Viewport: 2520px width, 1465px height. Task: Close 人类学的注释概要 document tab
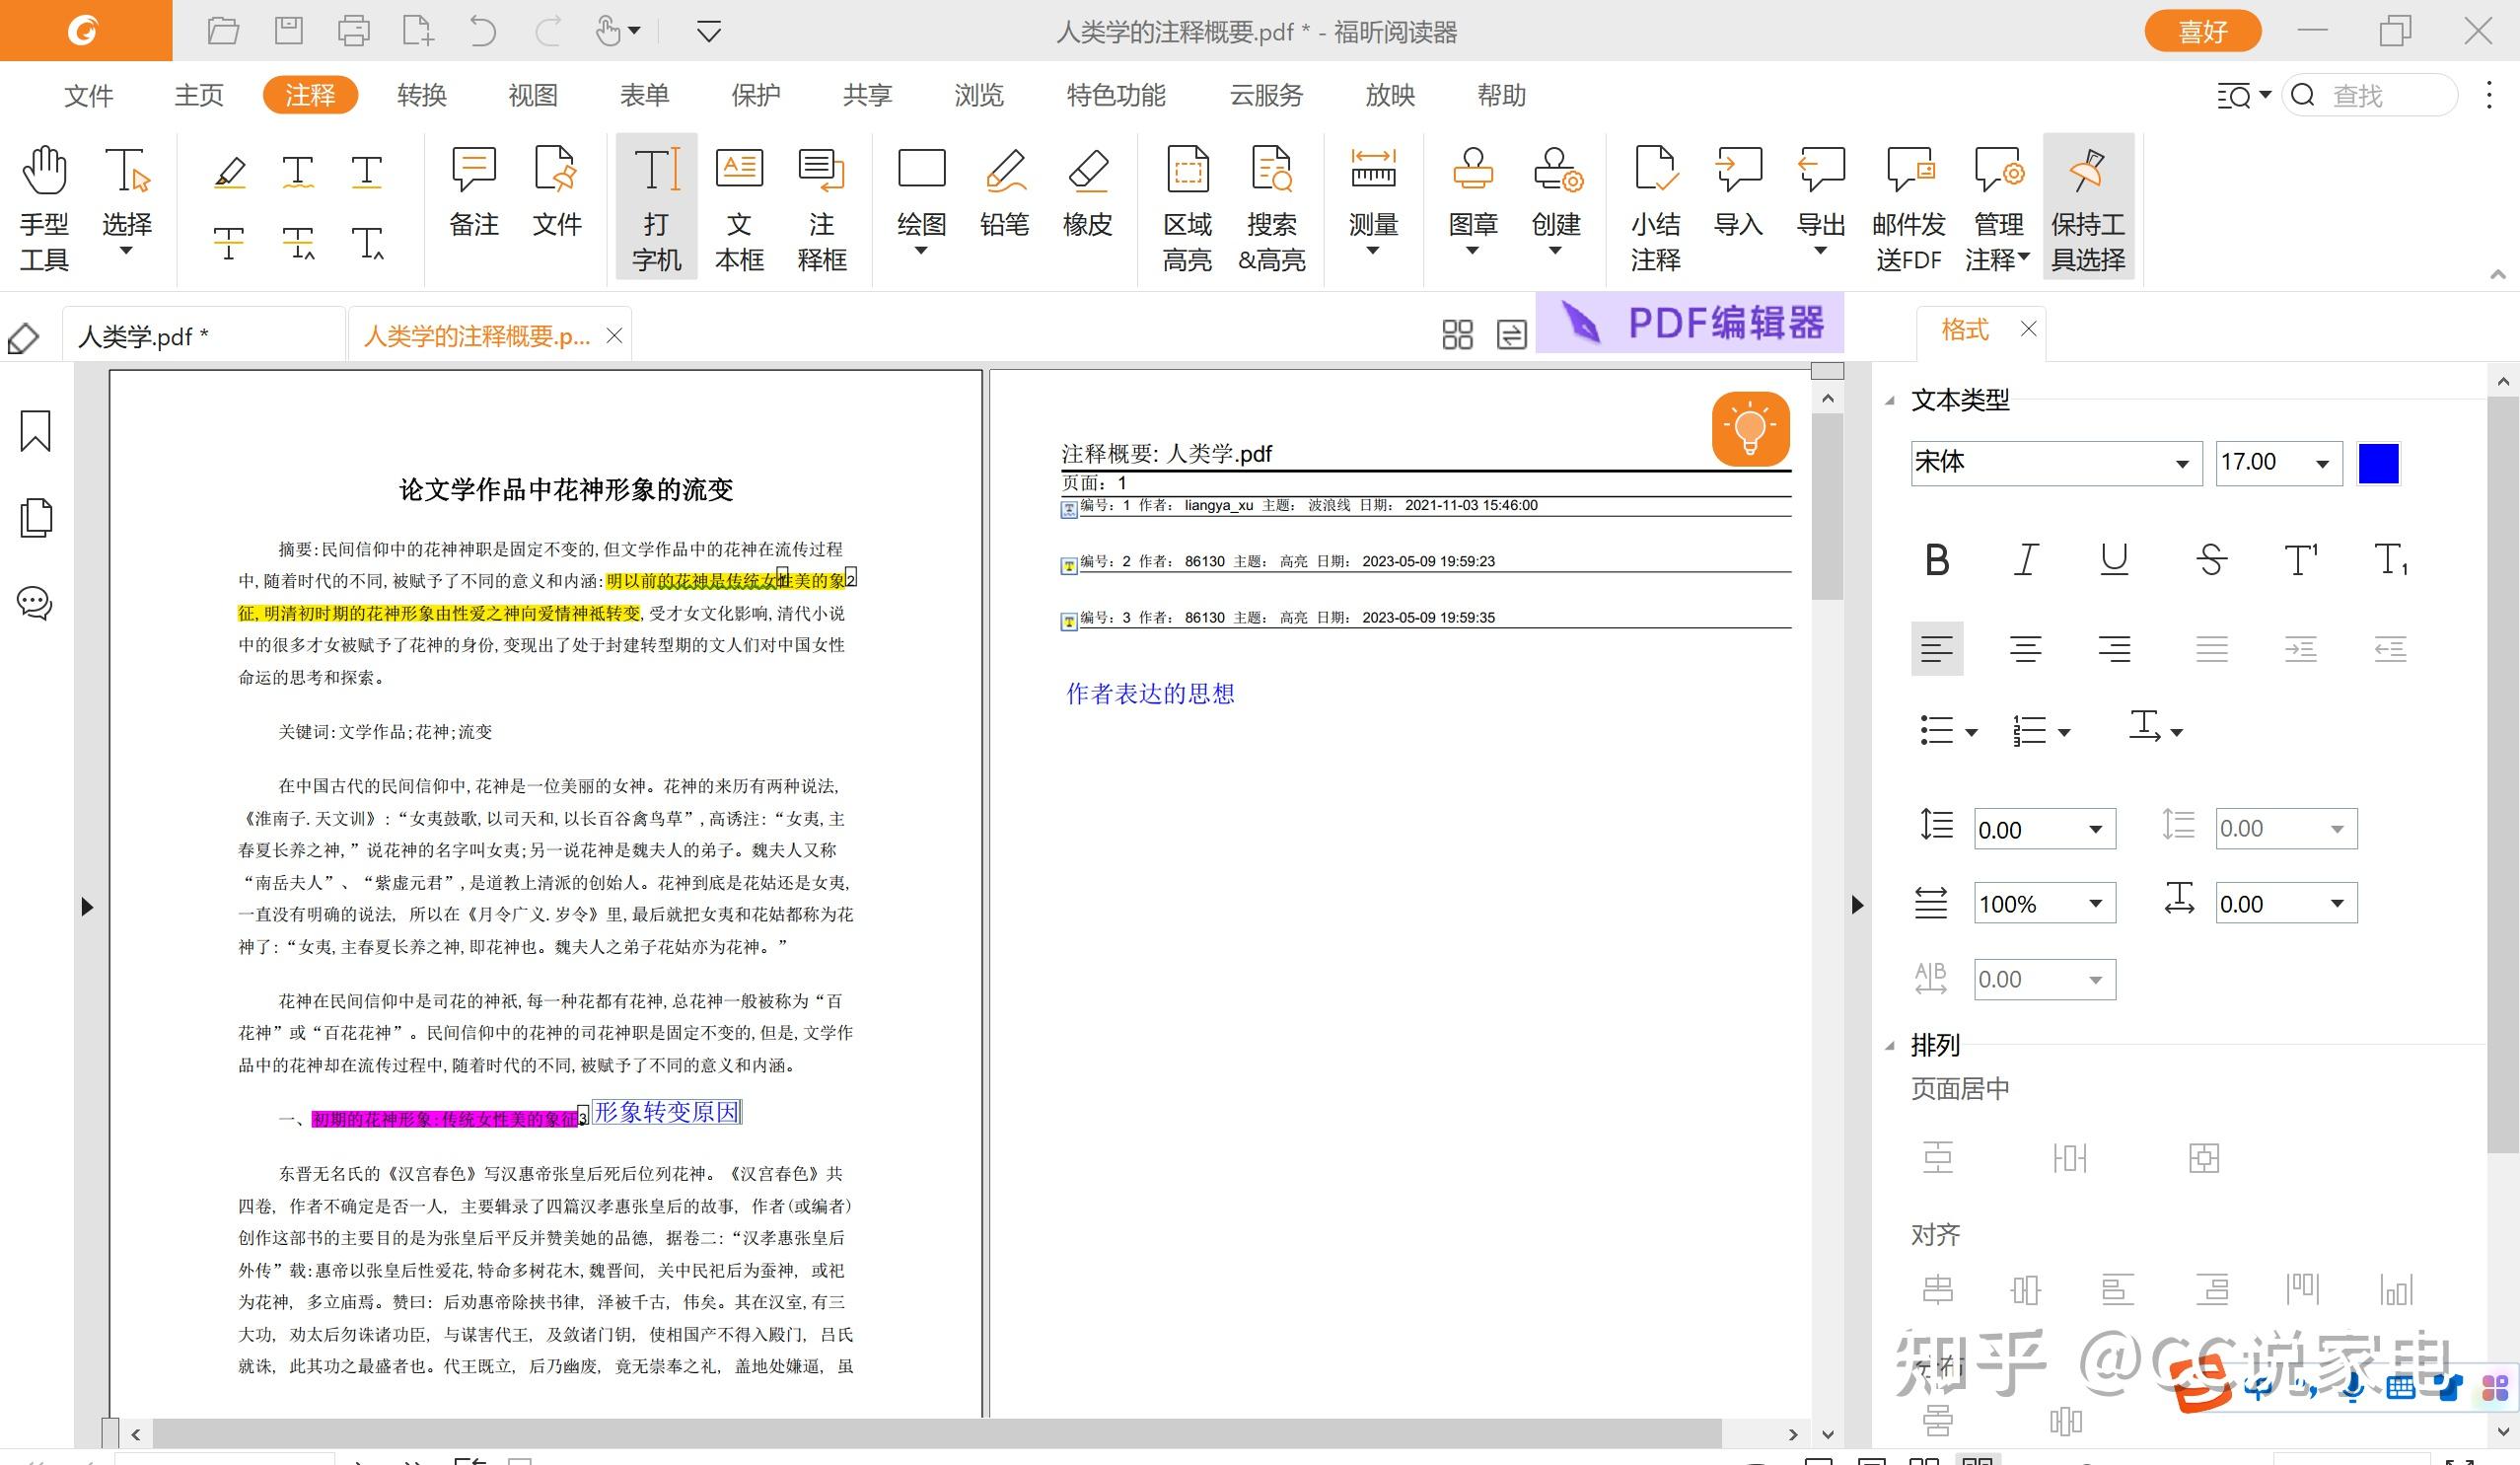[x=614, y=336]
